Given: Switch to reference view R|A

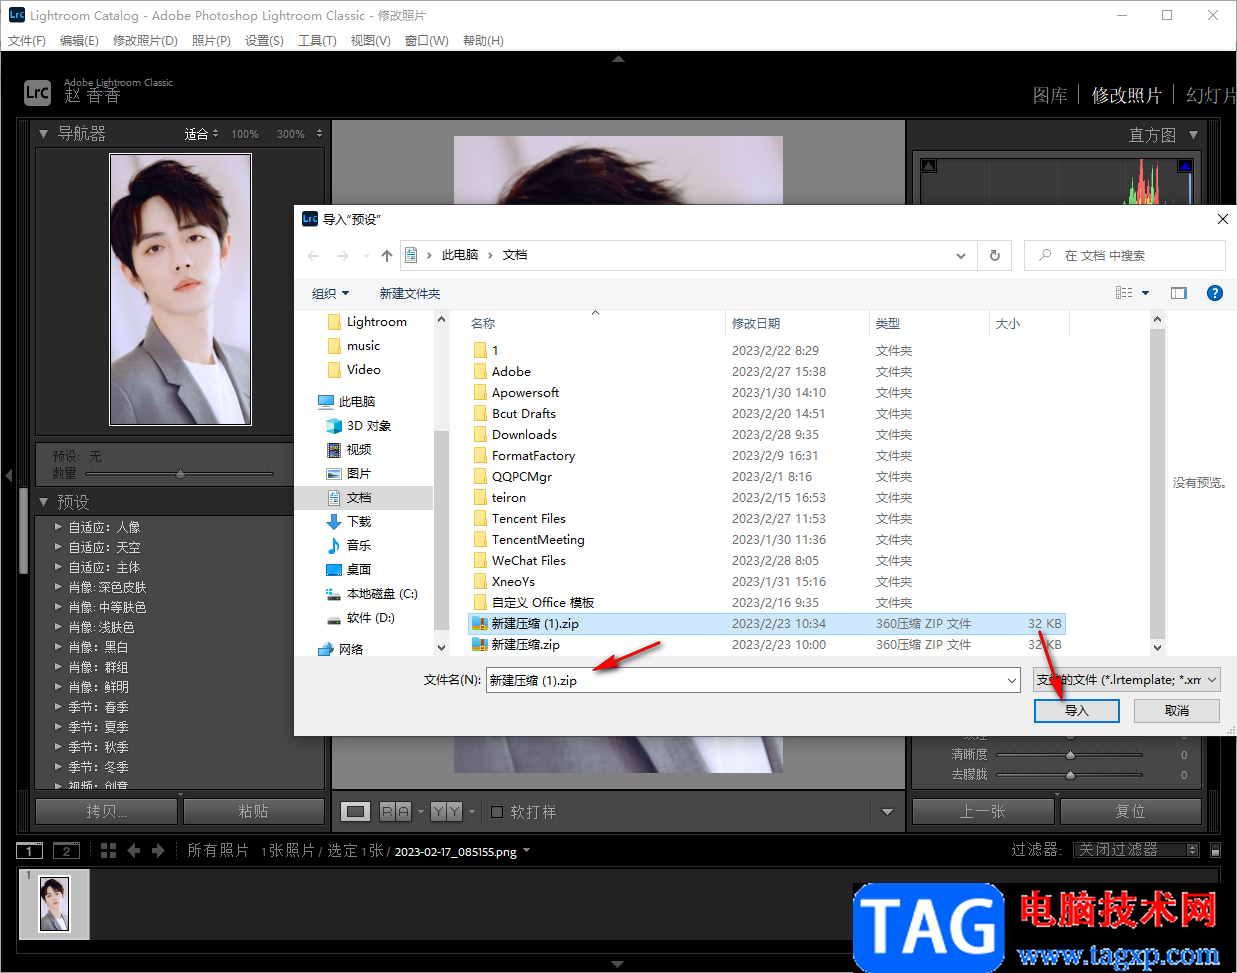Looking at the screenshot, I should pyautogui.click(x=395, y=811).
